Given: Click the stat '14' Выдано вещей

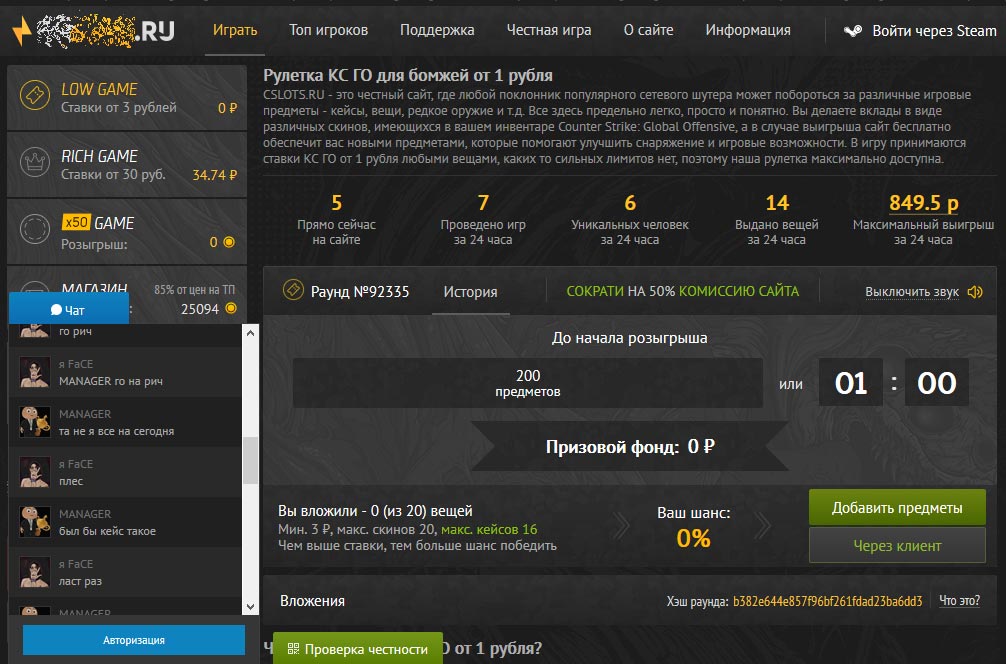Looking at the screenshot, I should pyautogui.click(x=777, y=203).
